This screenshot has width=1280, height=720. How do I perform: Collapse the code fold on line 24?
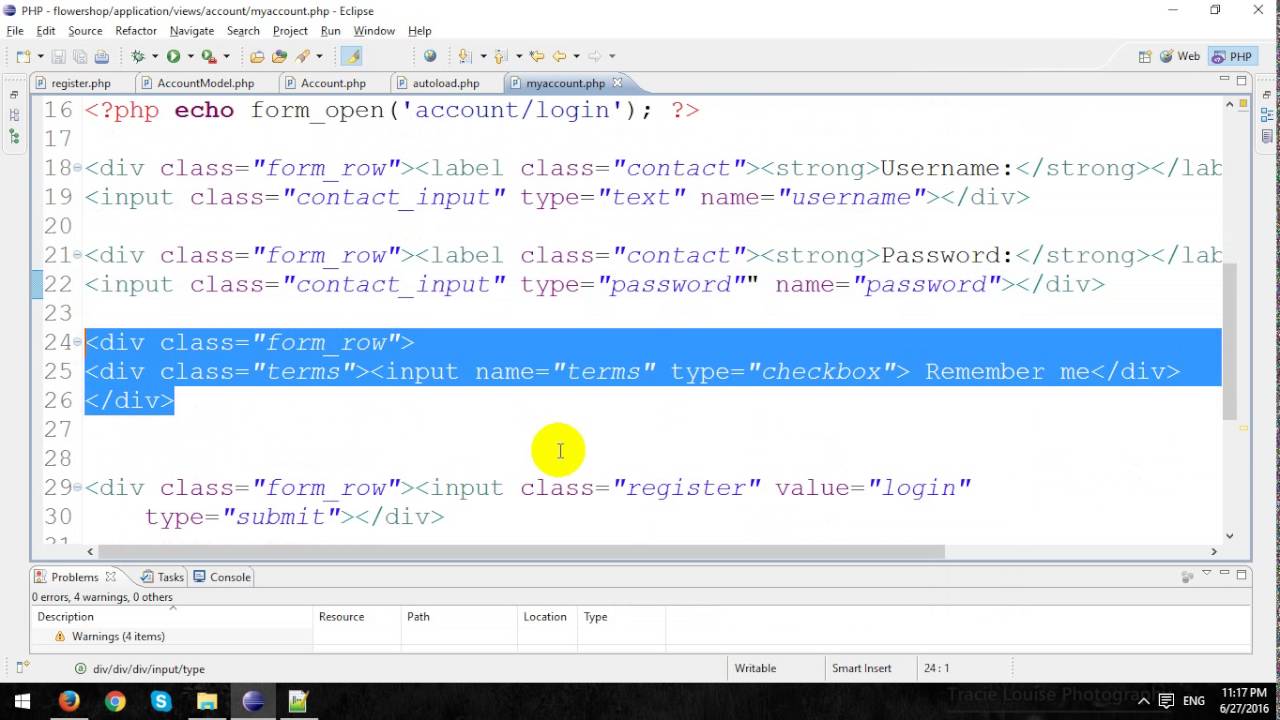[x=78, y=343]
